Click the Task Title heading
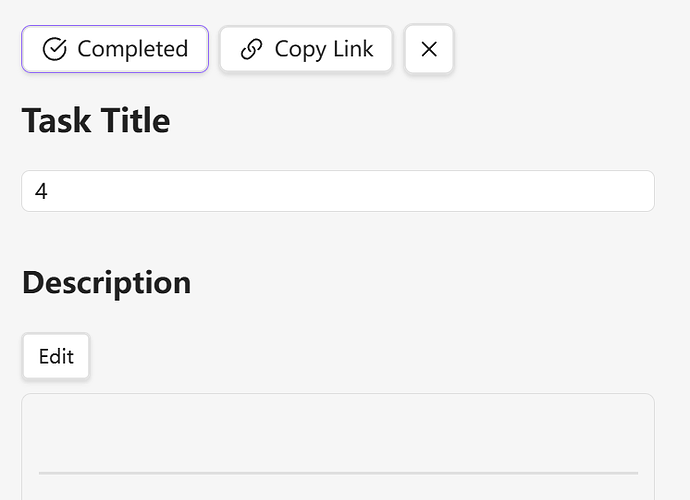 [96, 121]
